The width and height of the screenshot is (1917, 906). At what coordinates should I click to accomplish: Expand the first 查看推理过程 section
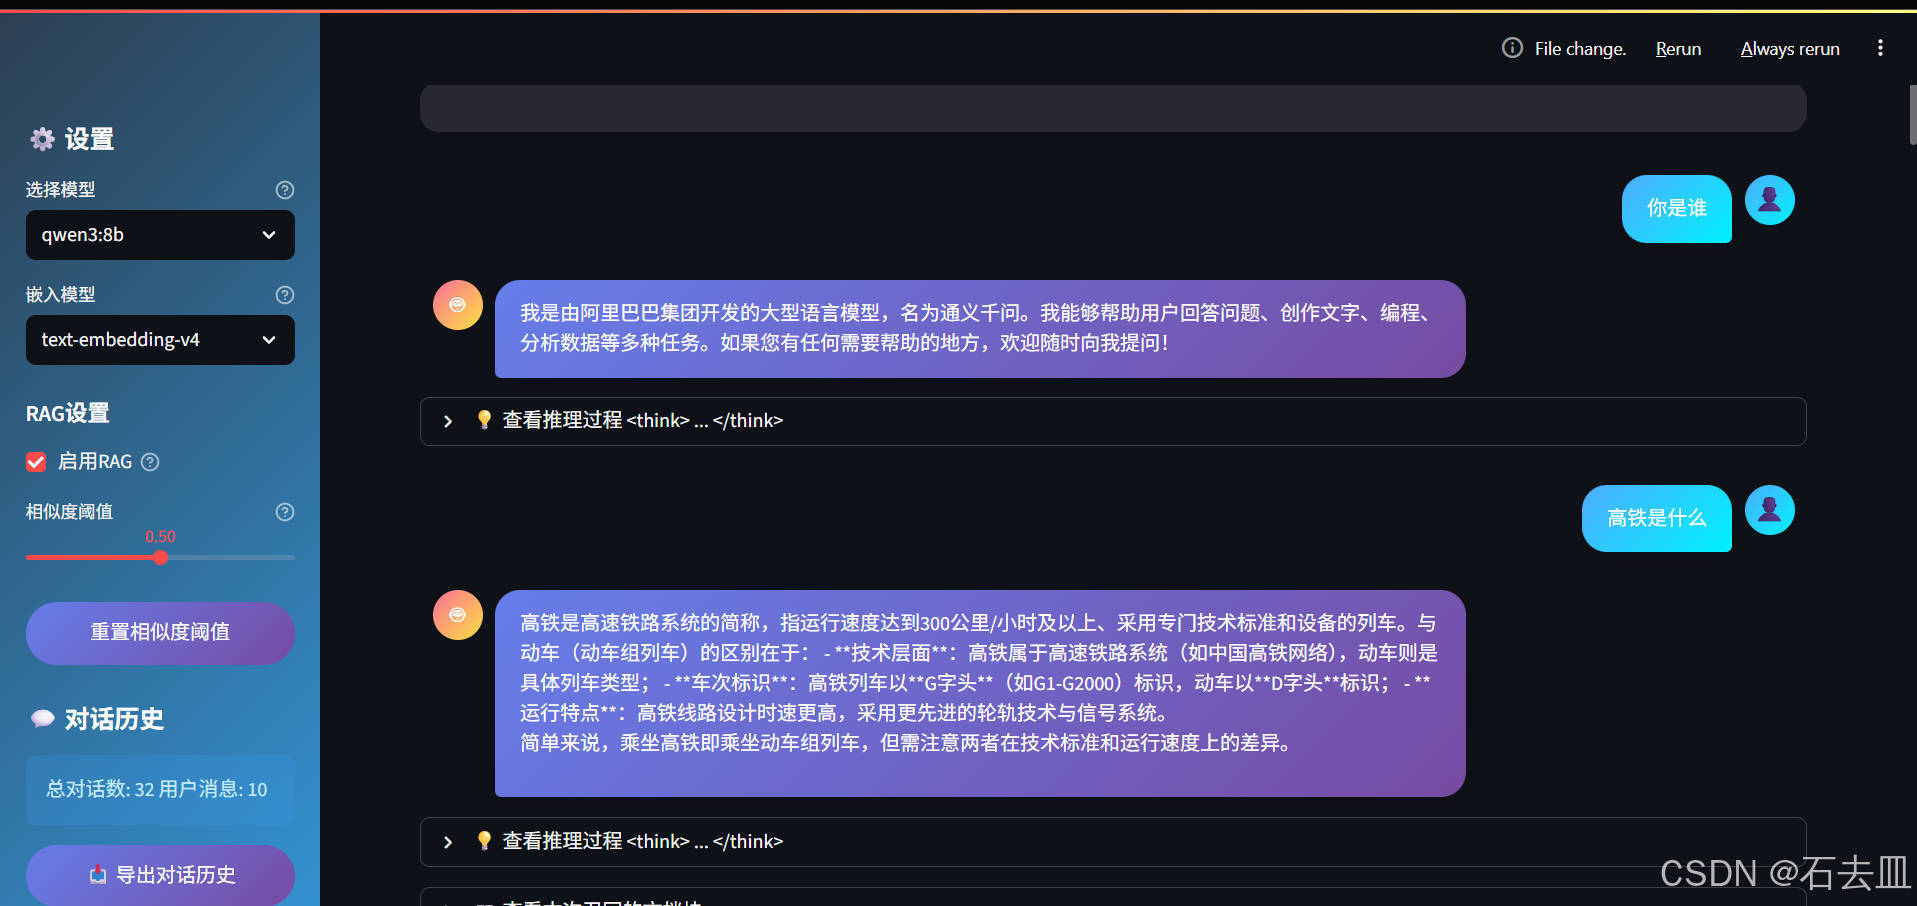(x=447, y=421)
